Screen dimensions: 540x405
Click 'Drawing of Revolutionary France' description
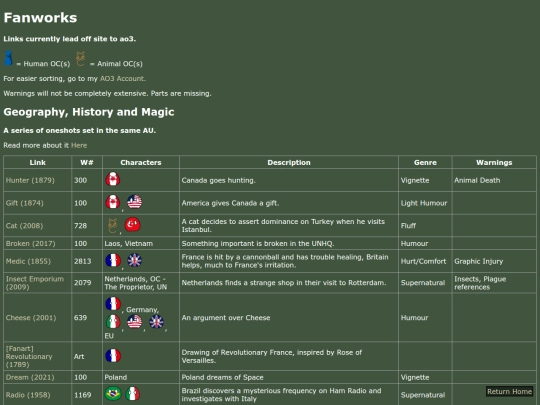272,356
